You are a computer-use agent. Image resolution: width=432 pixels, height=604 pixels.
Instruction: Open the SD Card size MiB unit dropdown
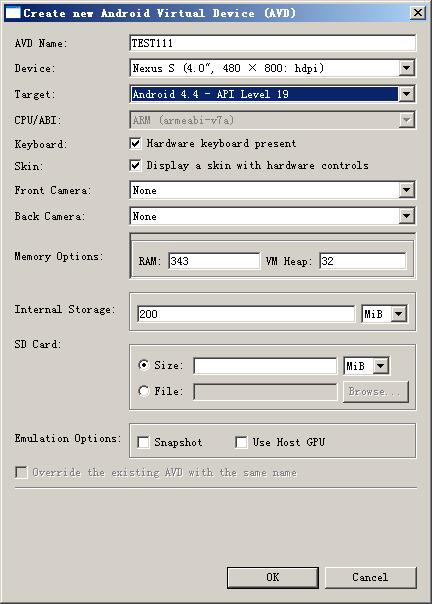(366, 366)
